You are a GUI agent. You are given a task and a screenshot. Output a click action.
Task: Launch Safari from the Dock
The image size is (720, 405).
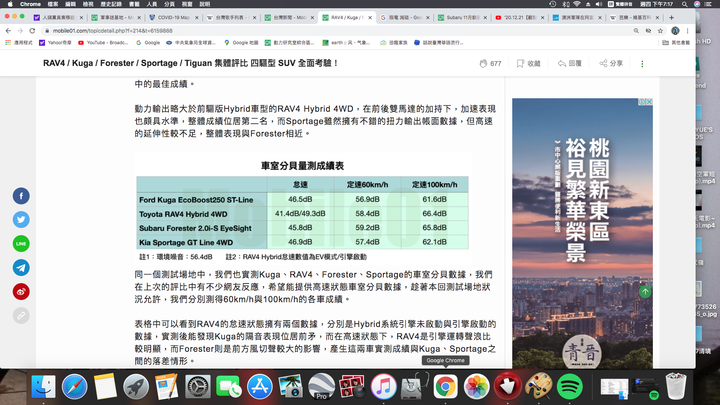pos(74,387)
